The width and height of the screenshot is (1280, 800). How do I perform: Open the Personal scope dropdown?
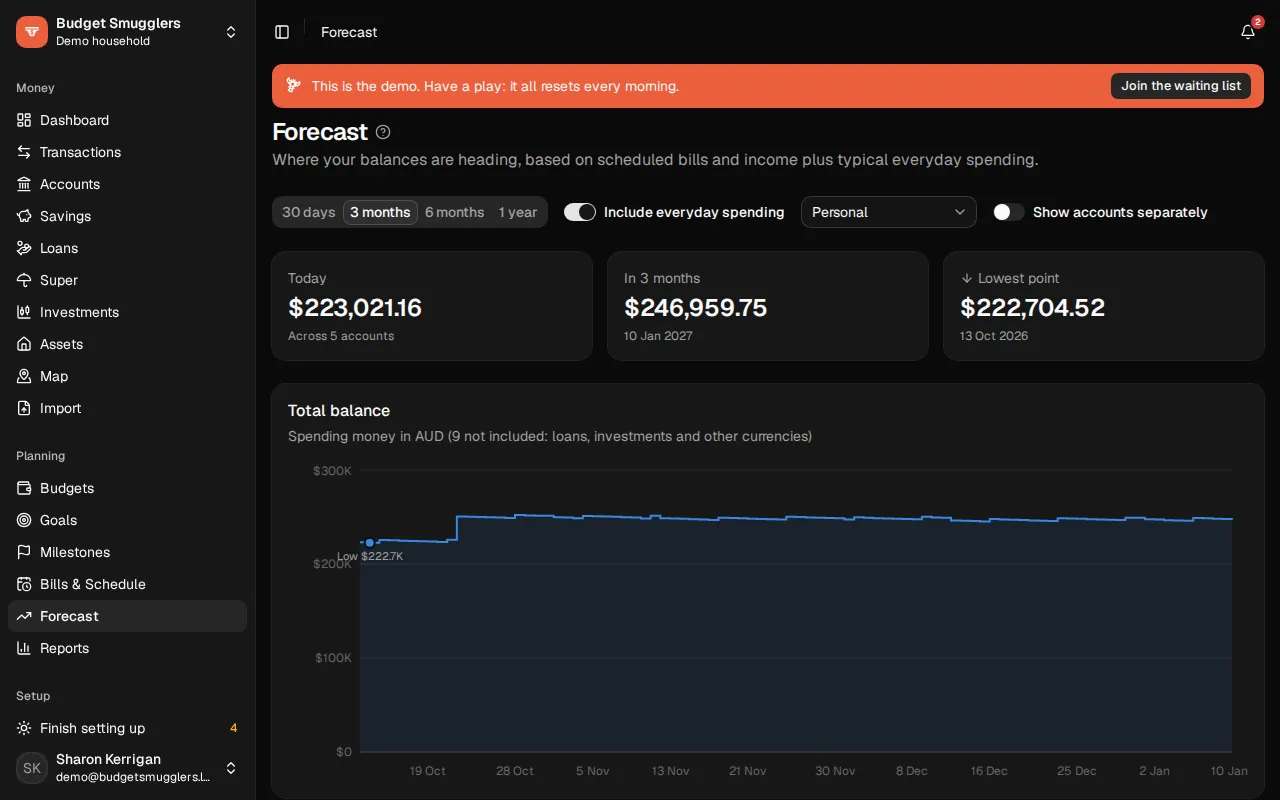tap(889, 212)
